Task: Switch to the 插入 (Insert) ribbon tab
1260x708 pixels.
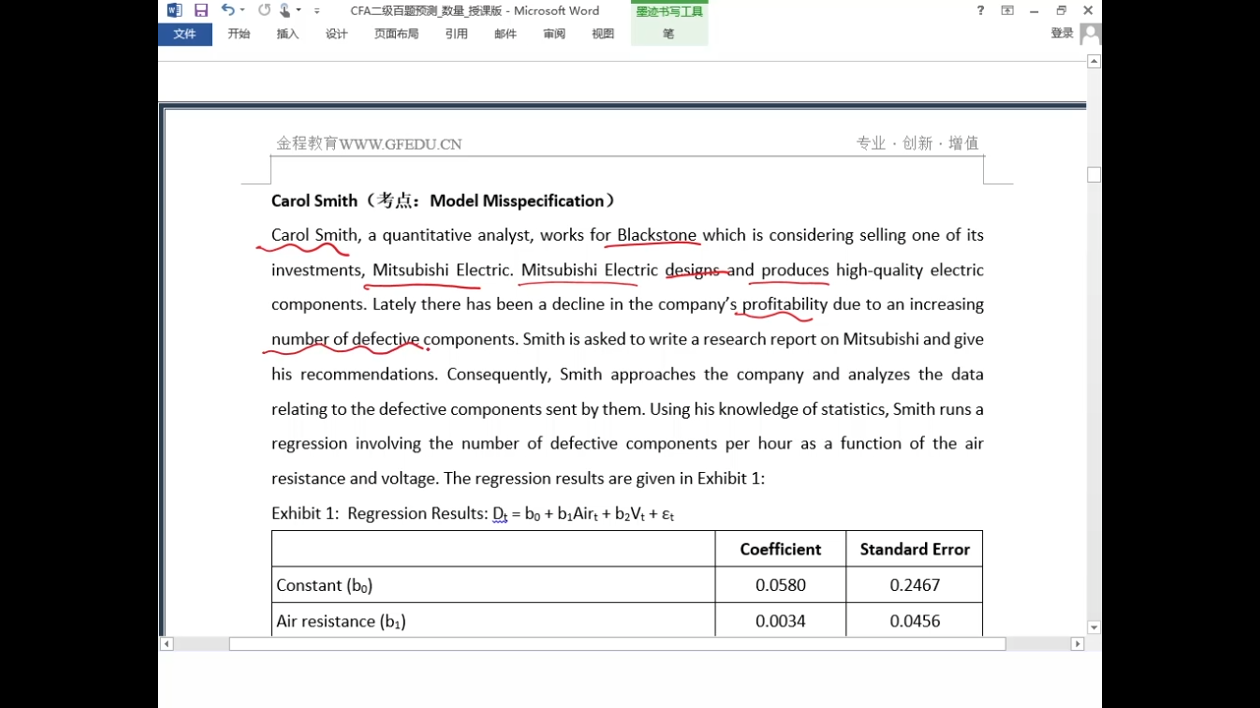Action: pyautogui.click(x=288, y=34)
